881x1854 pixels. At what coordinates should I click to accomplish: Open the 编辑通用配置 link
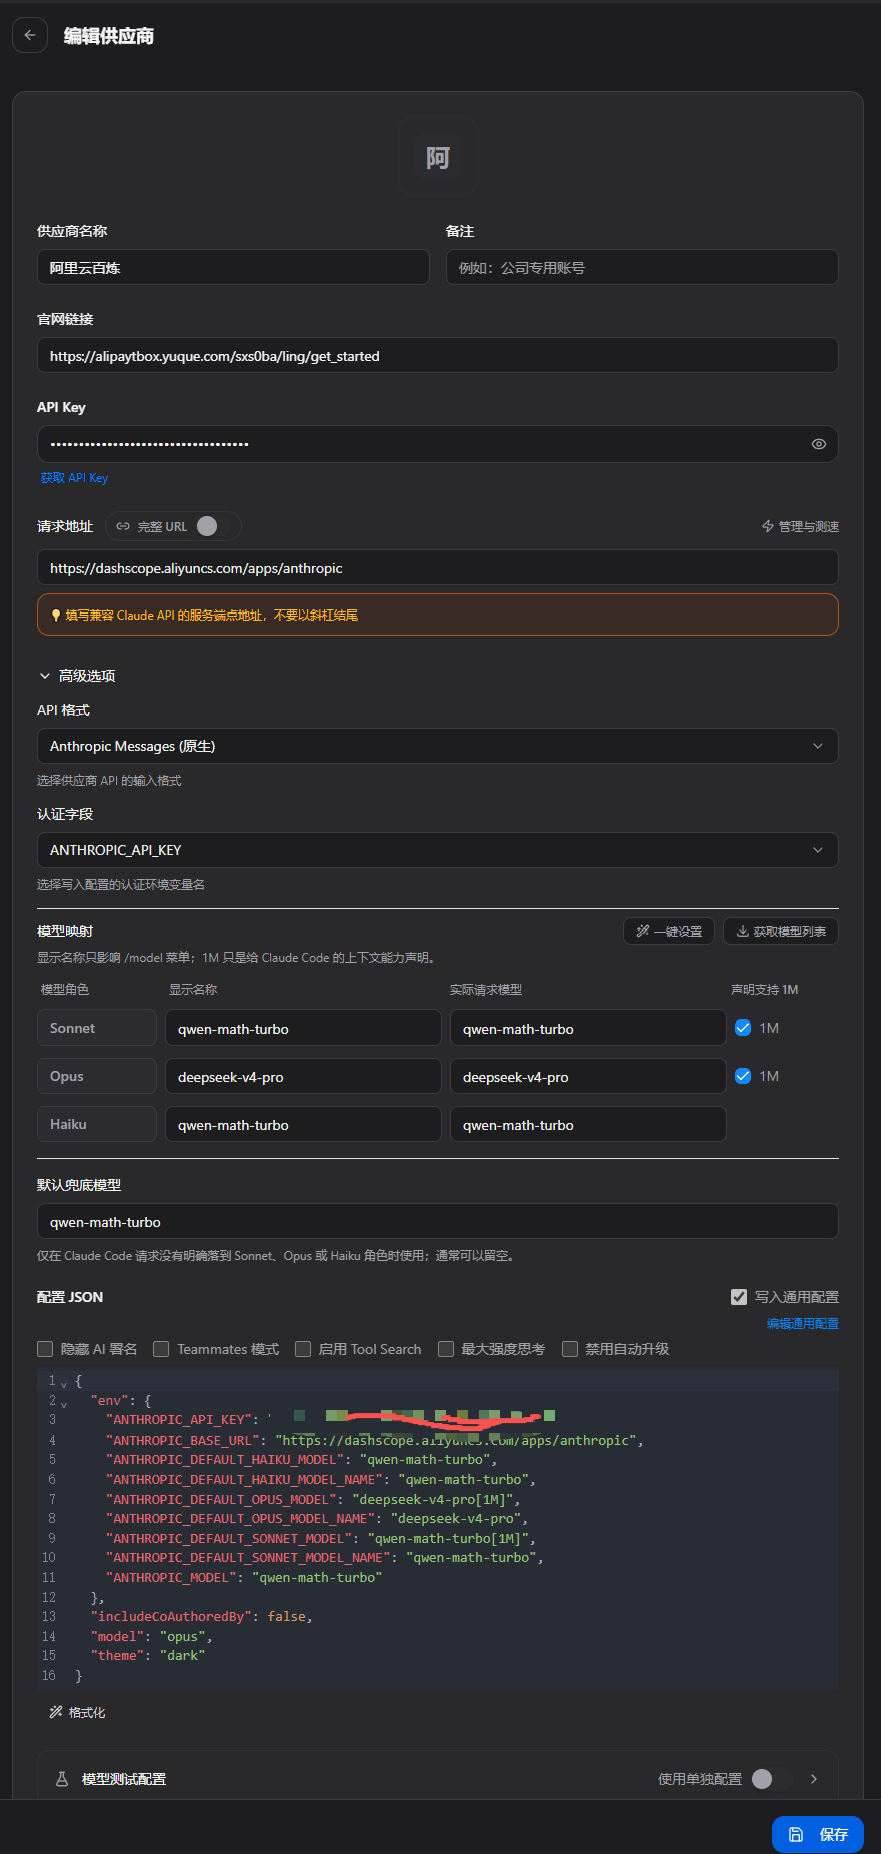tap(802, 1323)
